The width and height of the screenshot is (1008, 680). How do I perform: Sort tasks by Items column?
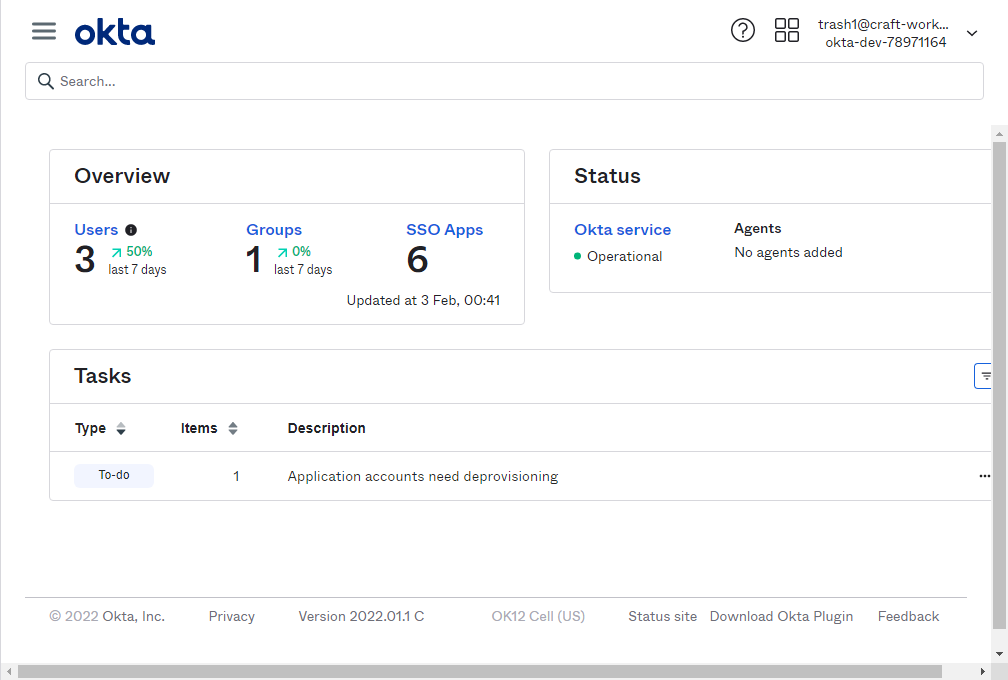coord(209,428)
